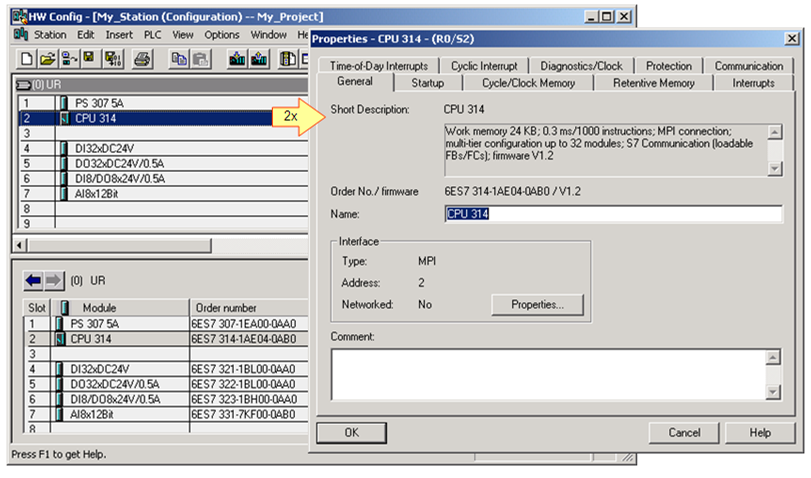Click the Print toolbar icon
This screenshot has width=811, height=478.
142,59
